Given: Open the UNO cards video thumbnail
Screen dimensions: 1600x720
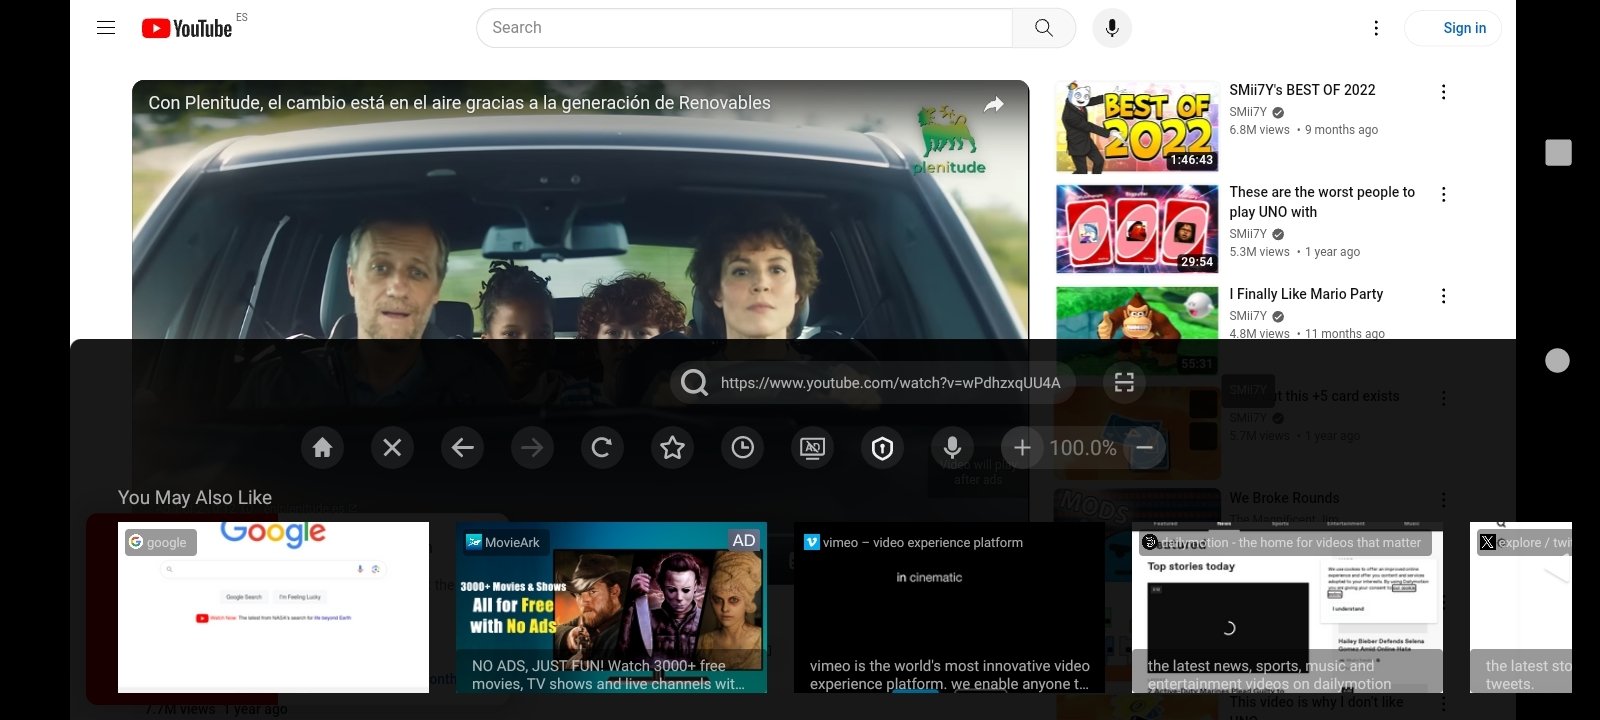Looking at the screenshot, I should coord(1137,229).
